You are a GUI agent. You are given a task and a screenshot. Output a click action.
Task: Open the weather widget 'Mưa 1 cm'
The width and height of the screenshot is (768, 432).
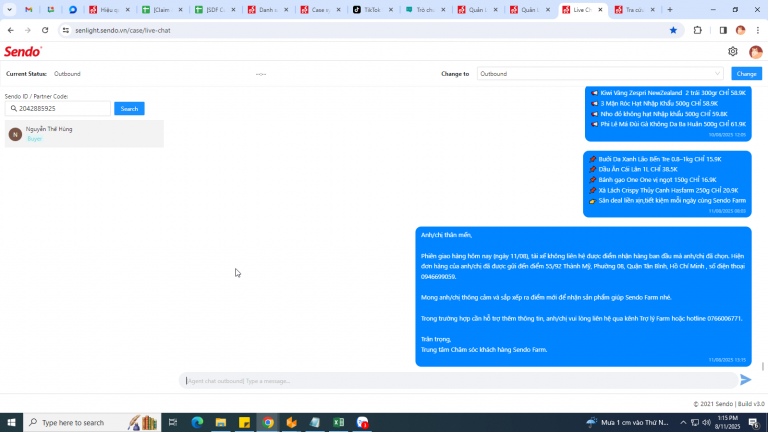pos(627,422)
